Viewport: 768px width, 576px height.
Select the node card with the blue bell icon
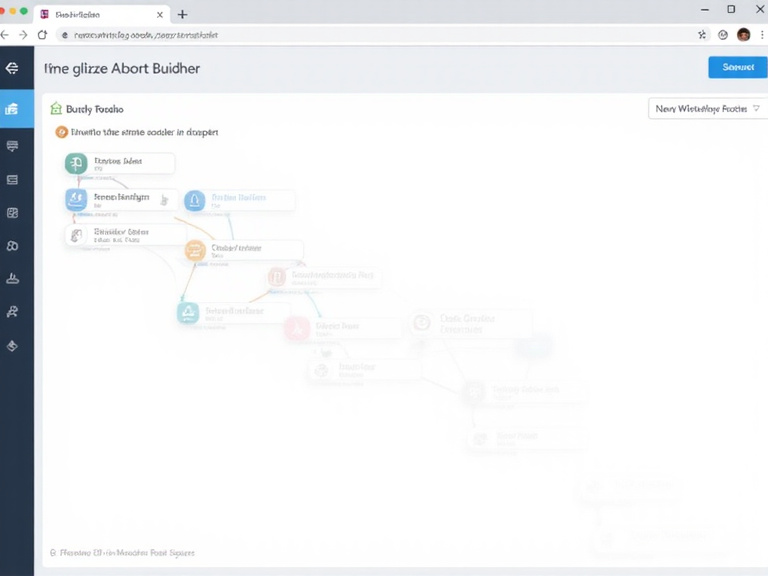[x=240, y=201]
